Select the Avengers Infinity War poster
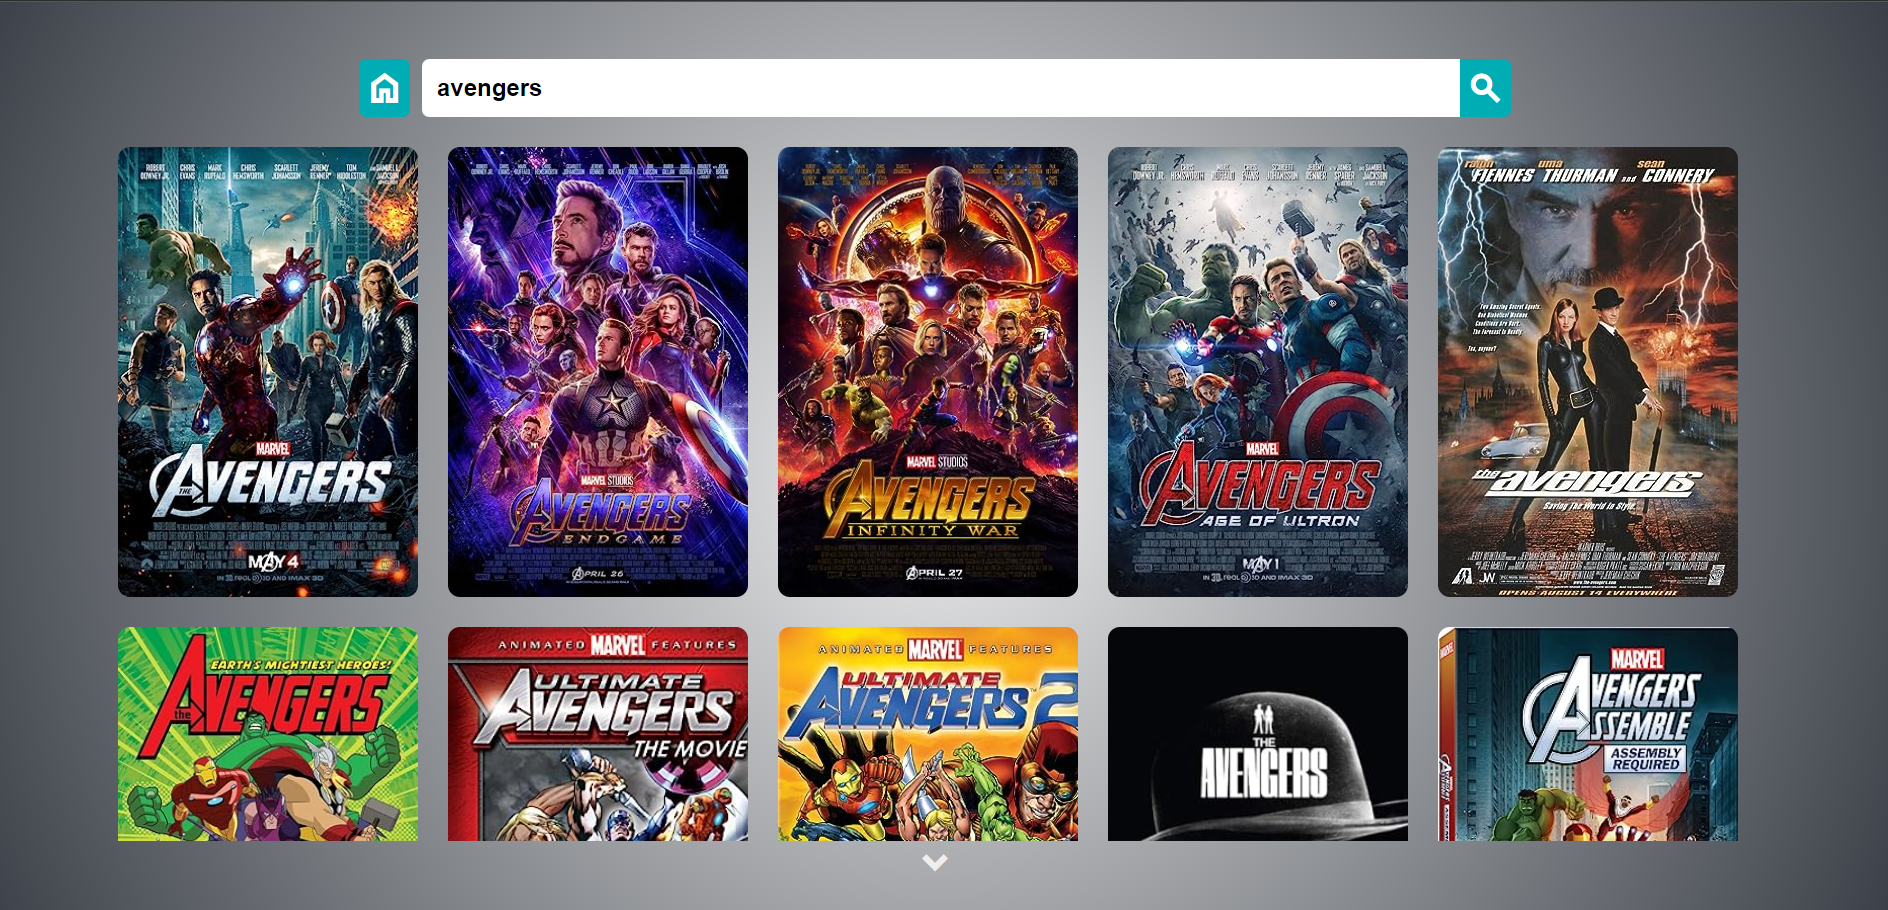Screen dimensions: 1888x910 (x=928, y=372)
